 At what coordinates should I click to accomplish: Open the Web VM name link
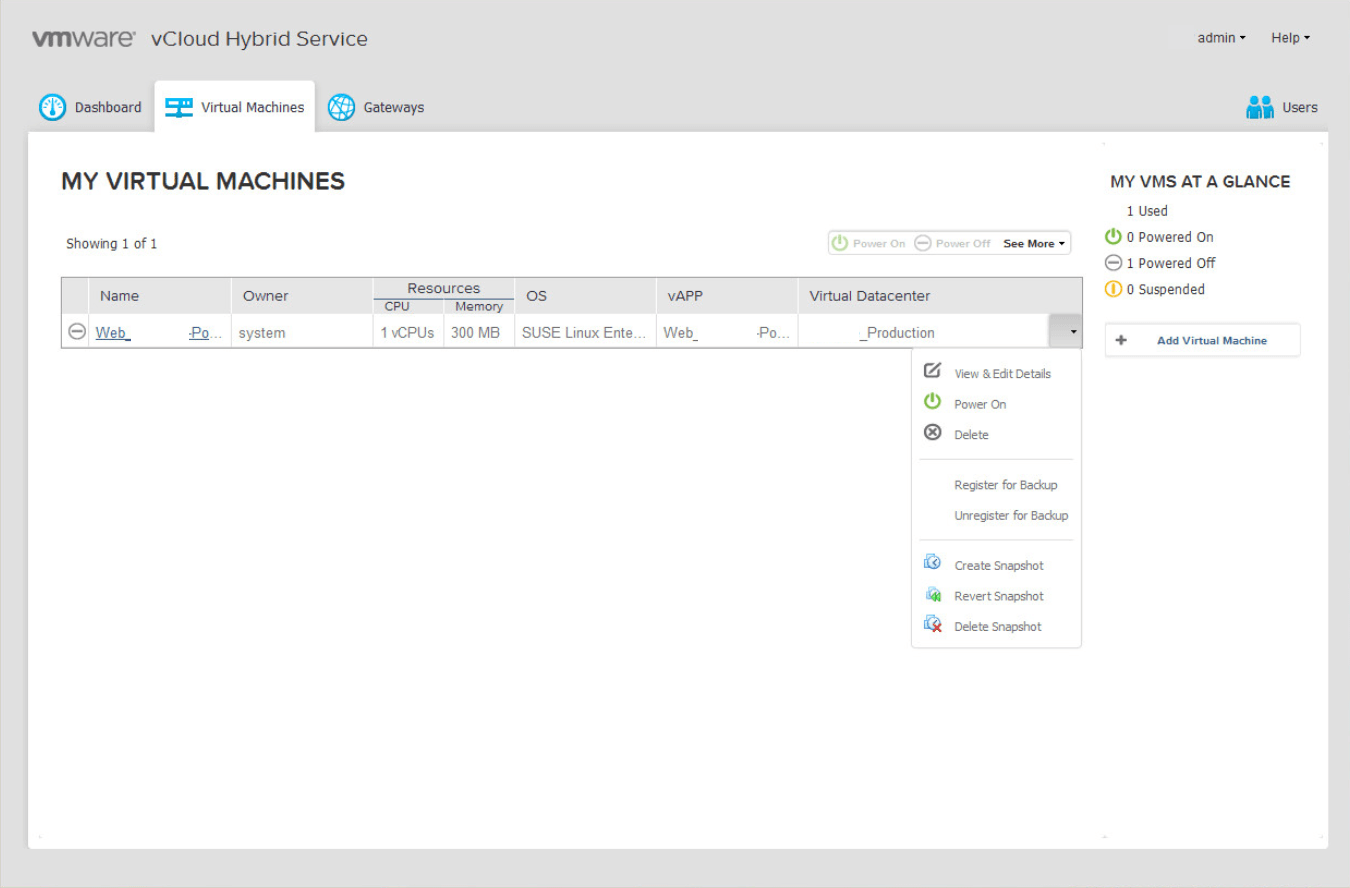159,332
